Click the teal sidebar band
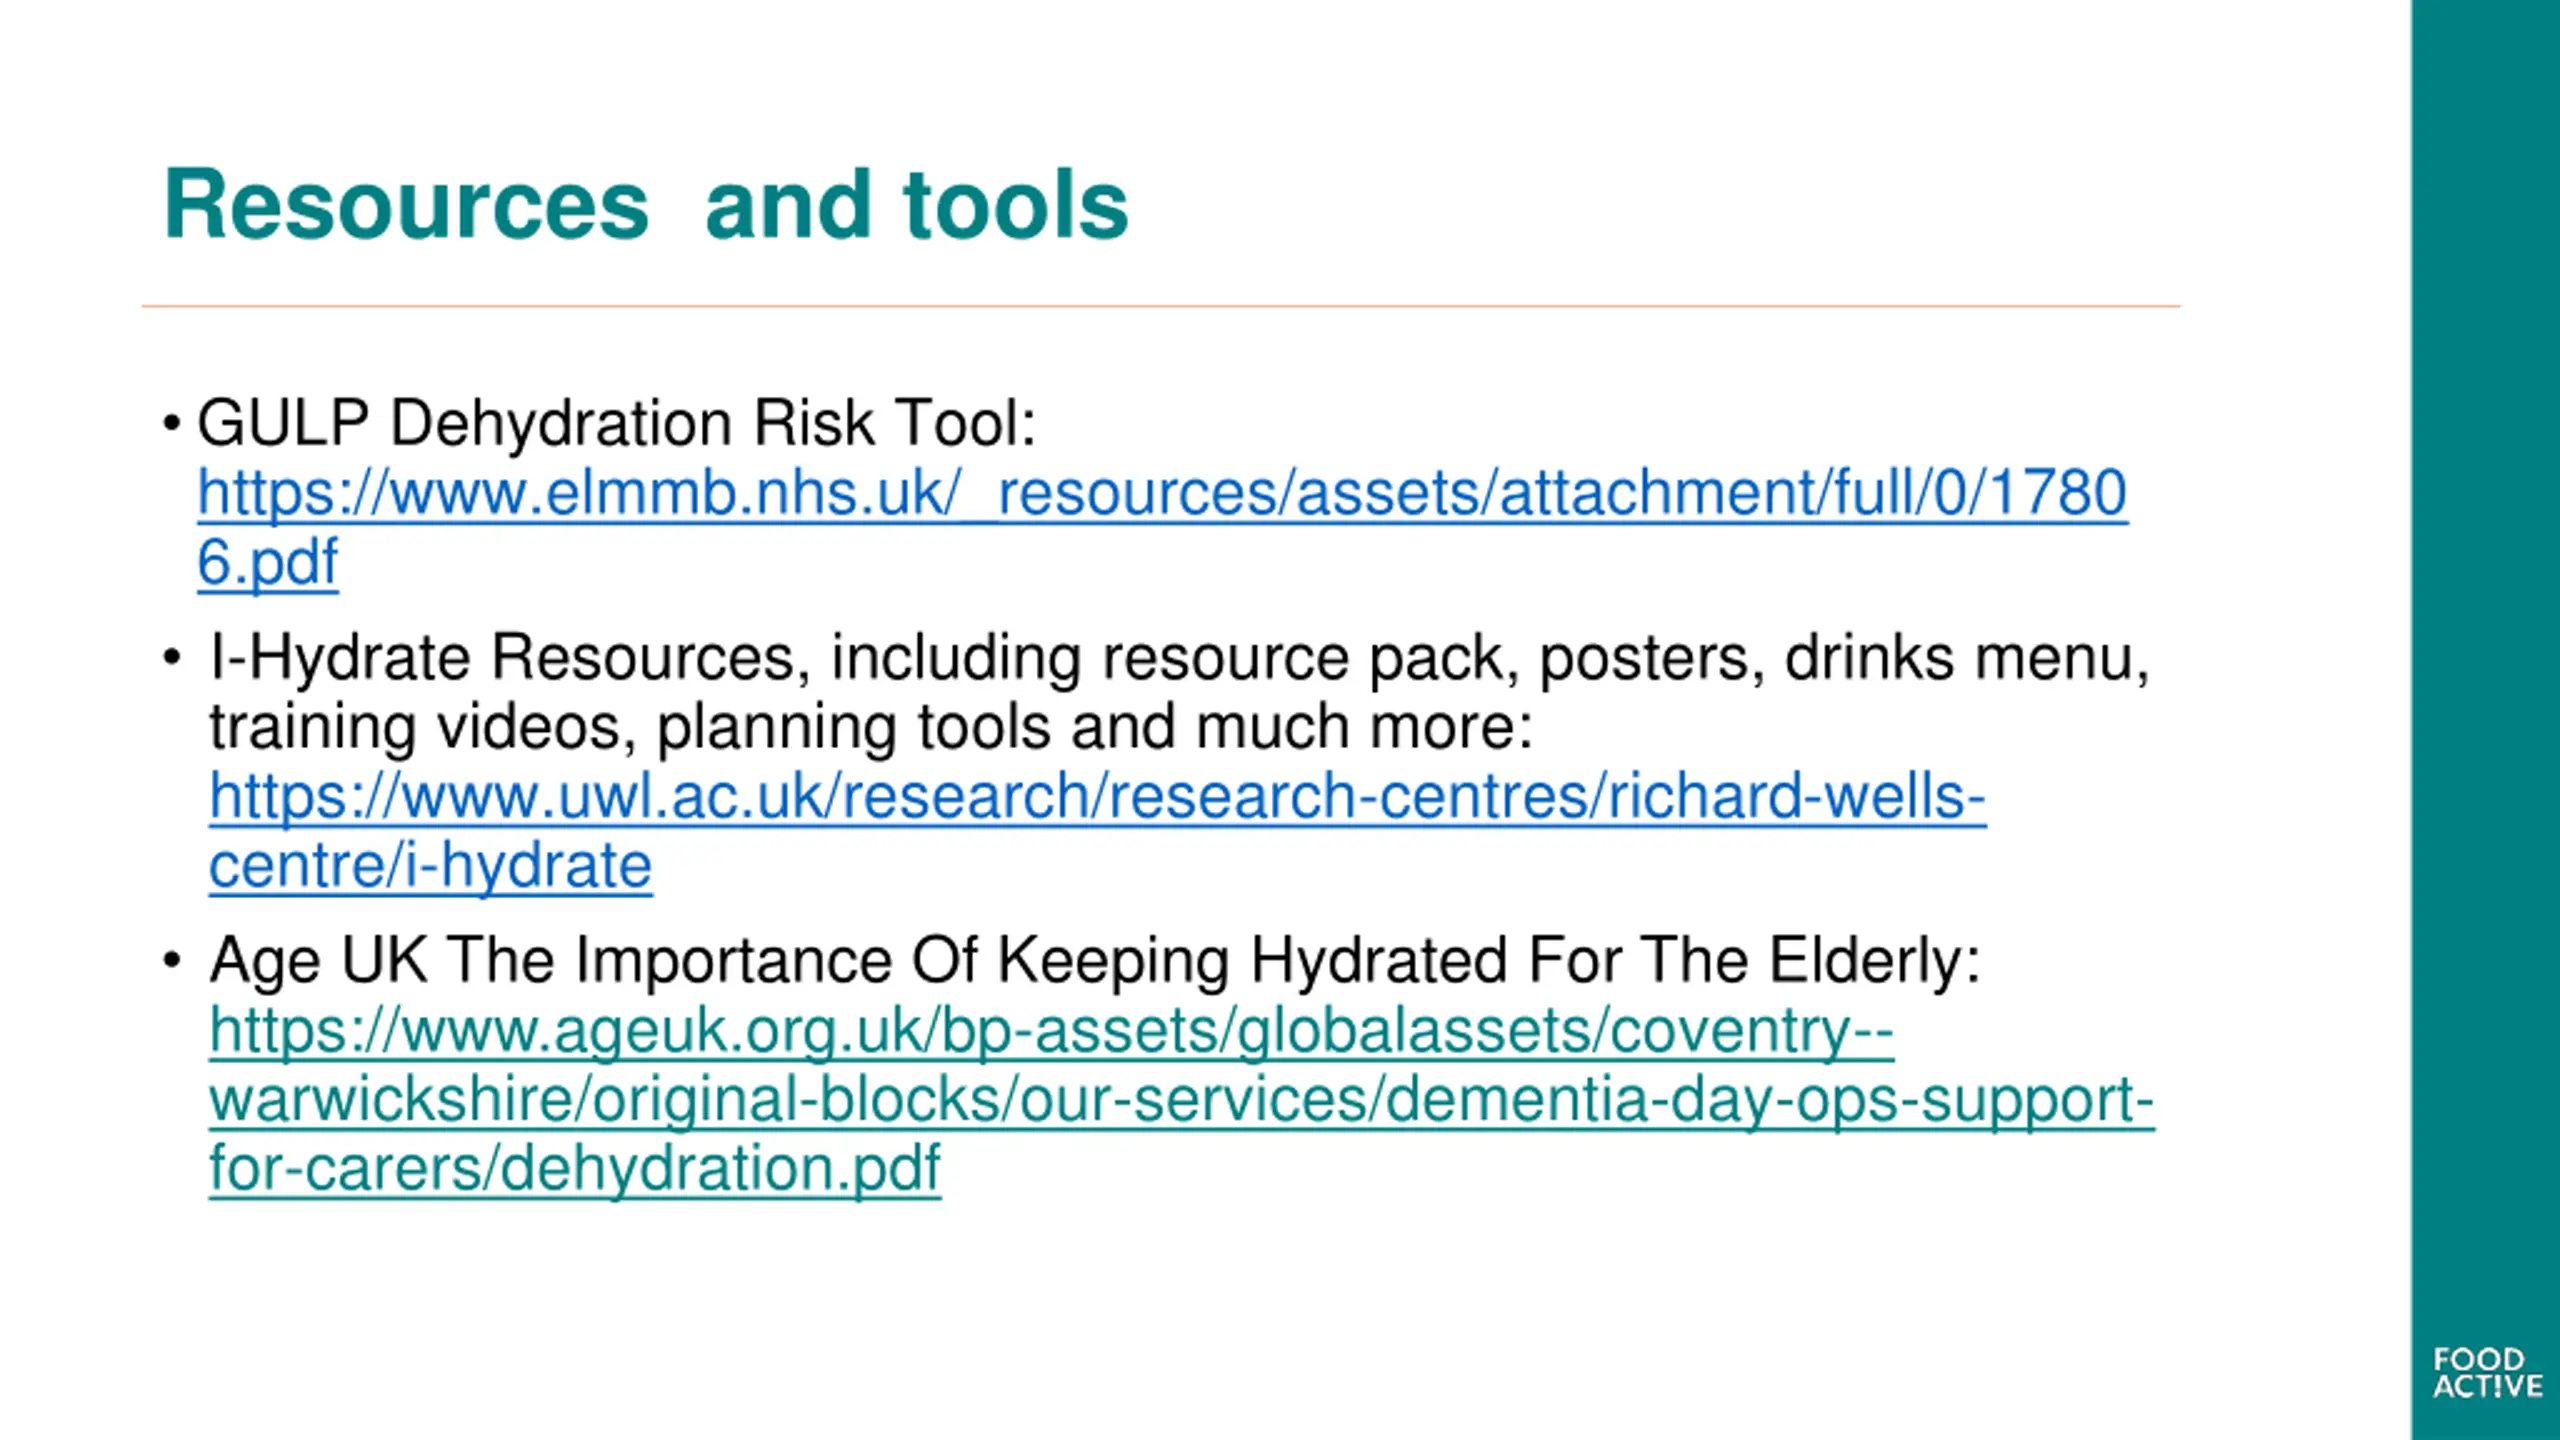The width and height of the screenshot is (2560, 1440). point(2485,720)
